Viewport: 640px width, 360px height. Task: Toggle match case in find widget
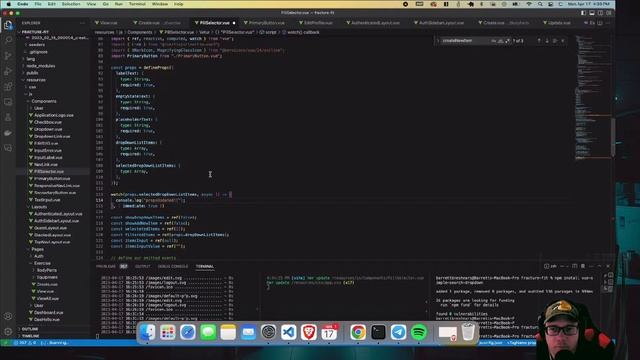493,41
